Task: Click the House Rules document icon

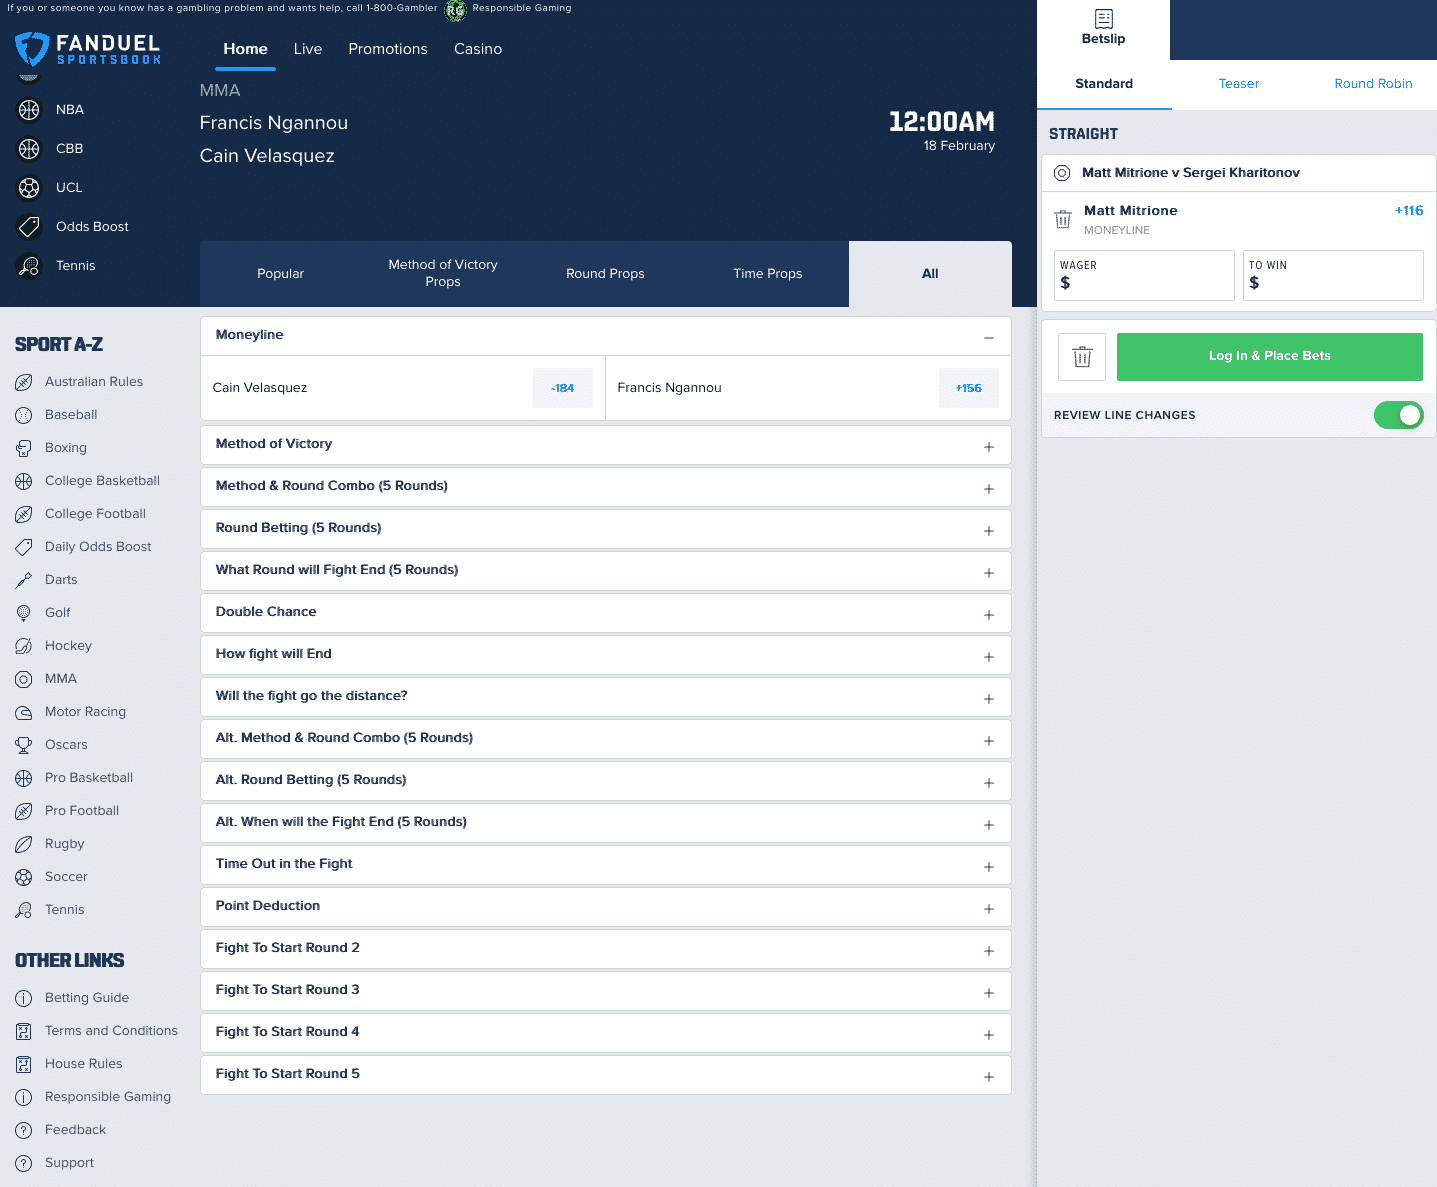Action: [24, 1064]
